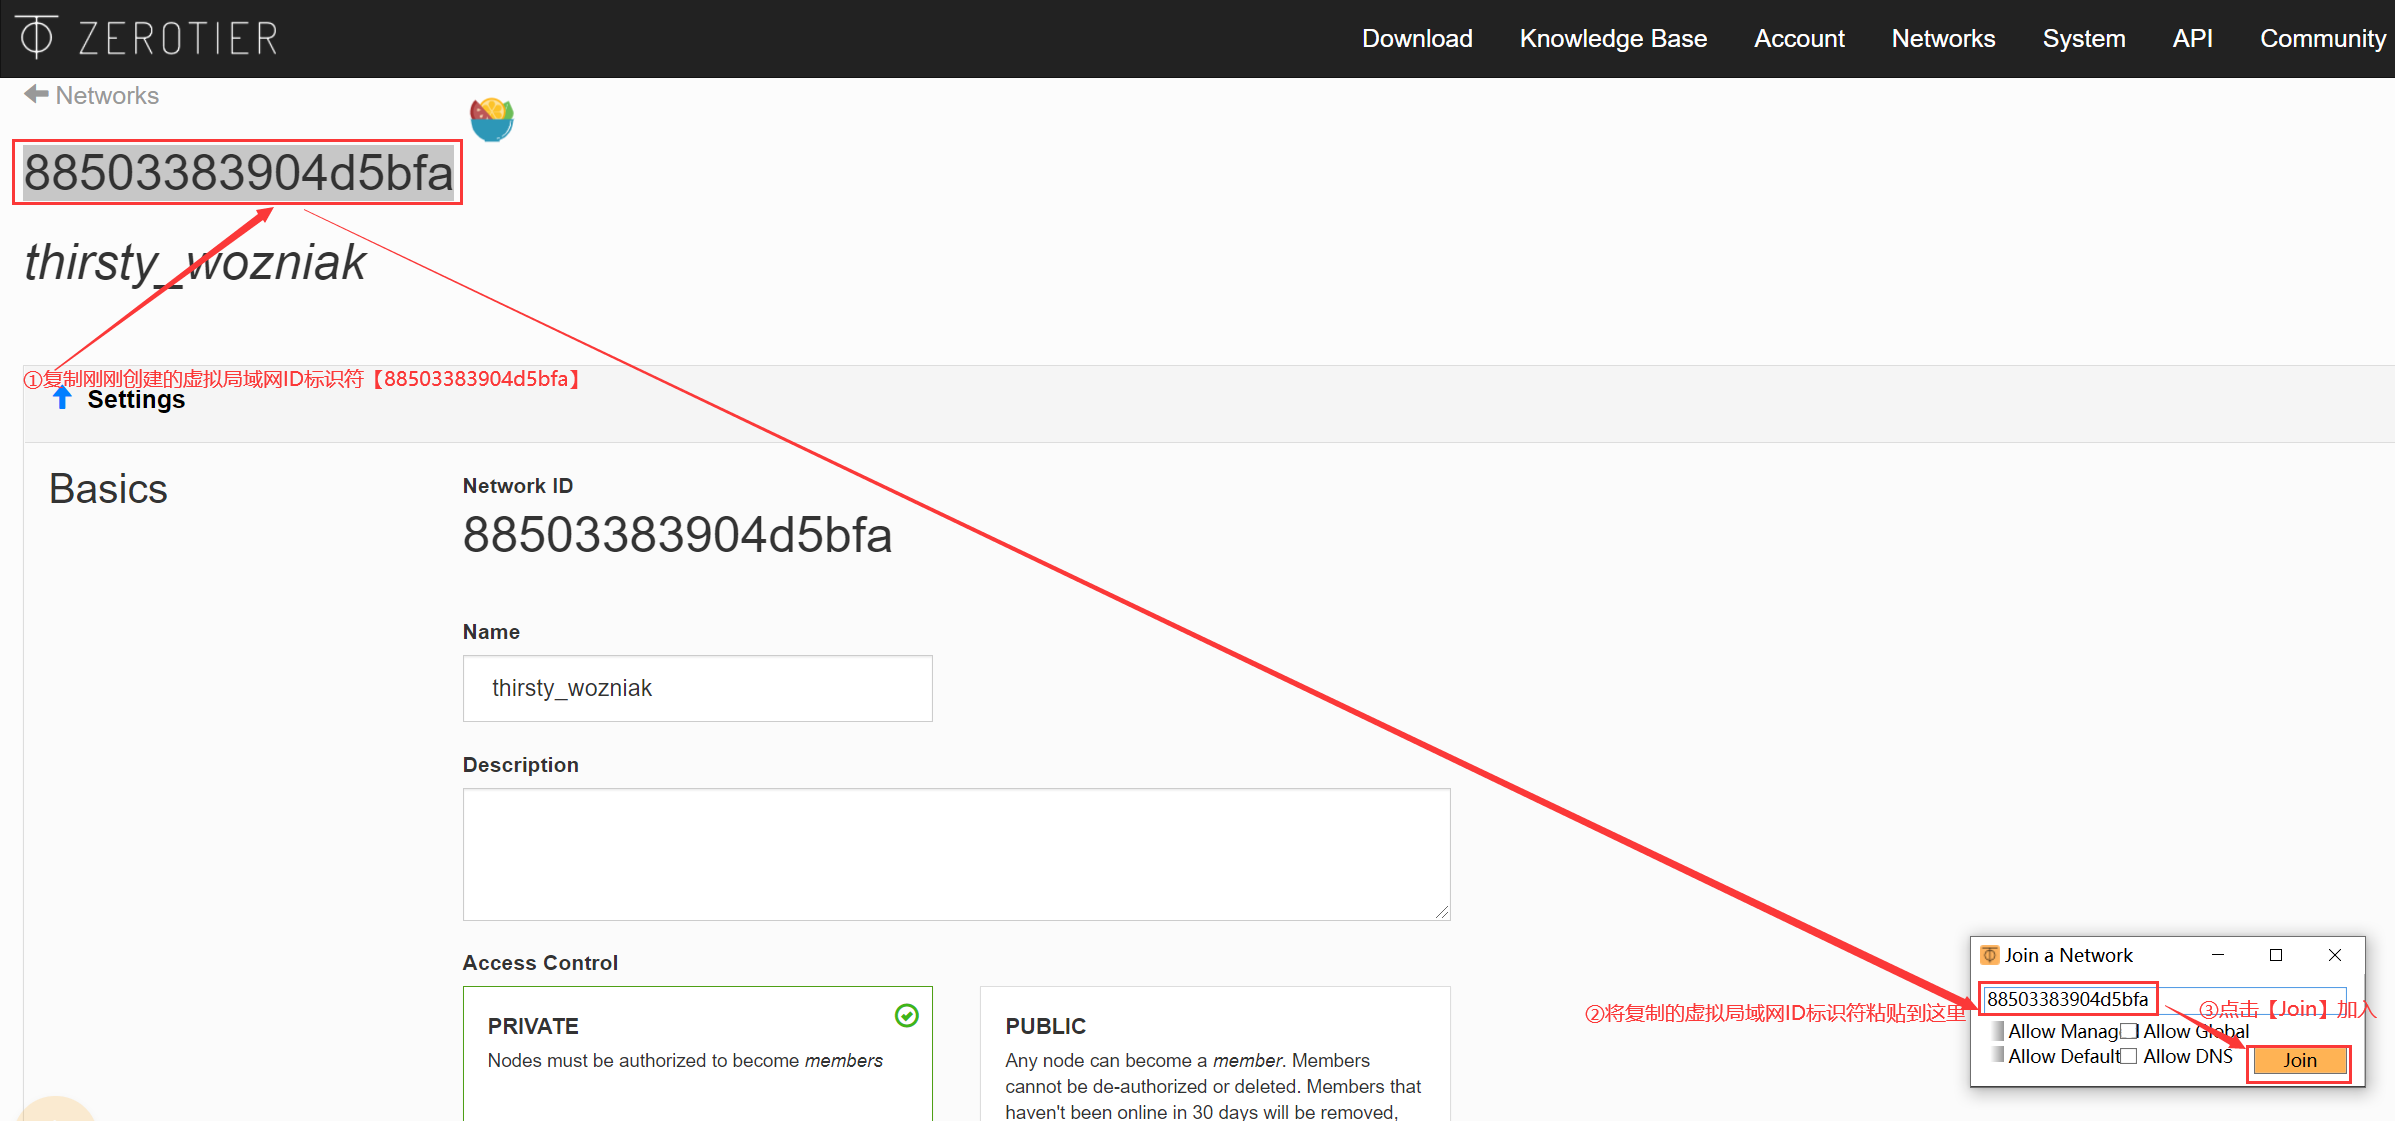
Task: Select the PUBLIC access control option
Action: tap(1215, 1053)
